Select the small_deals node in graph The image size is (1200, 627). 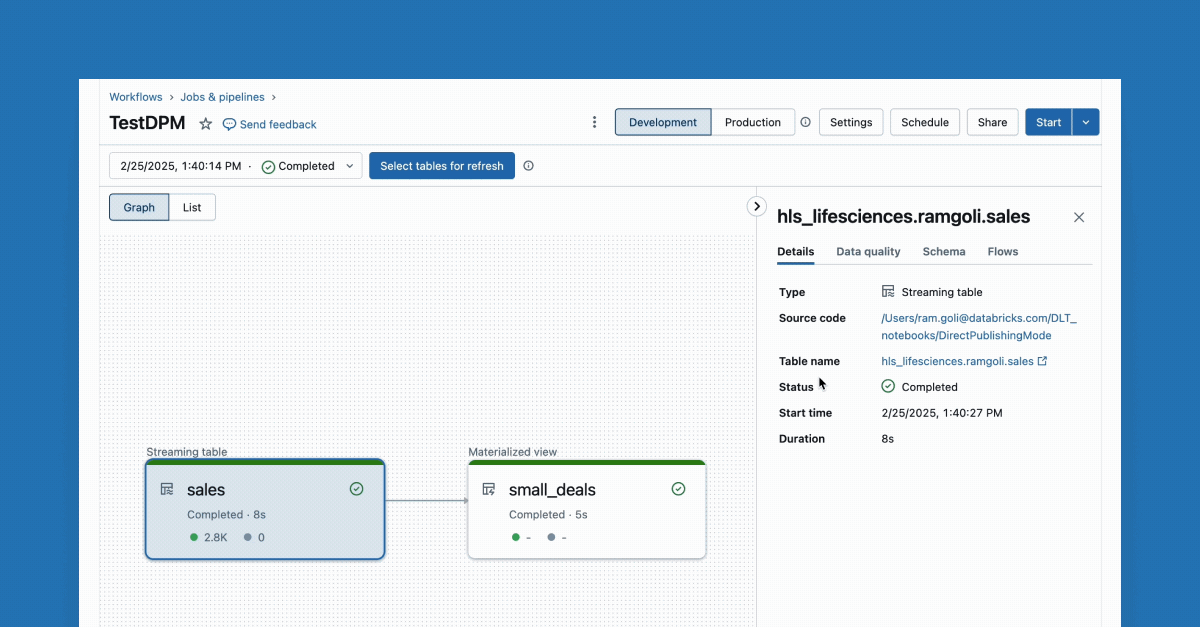pyautogui.click(x=586, y=510)
